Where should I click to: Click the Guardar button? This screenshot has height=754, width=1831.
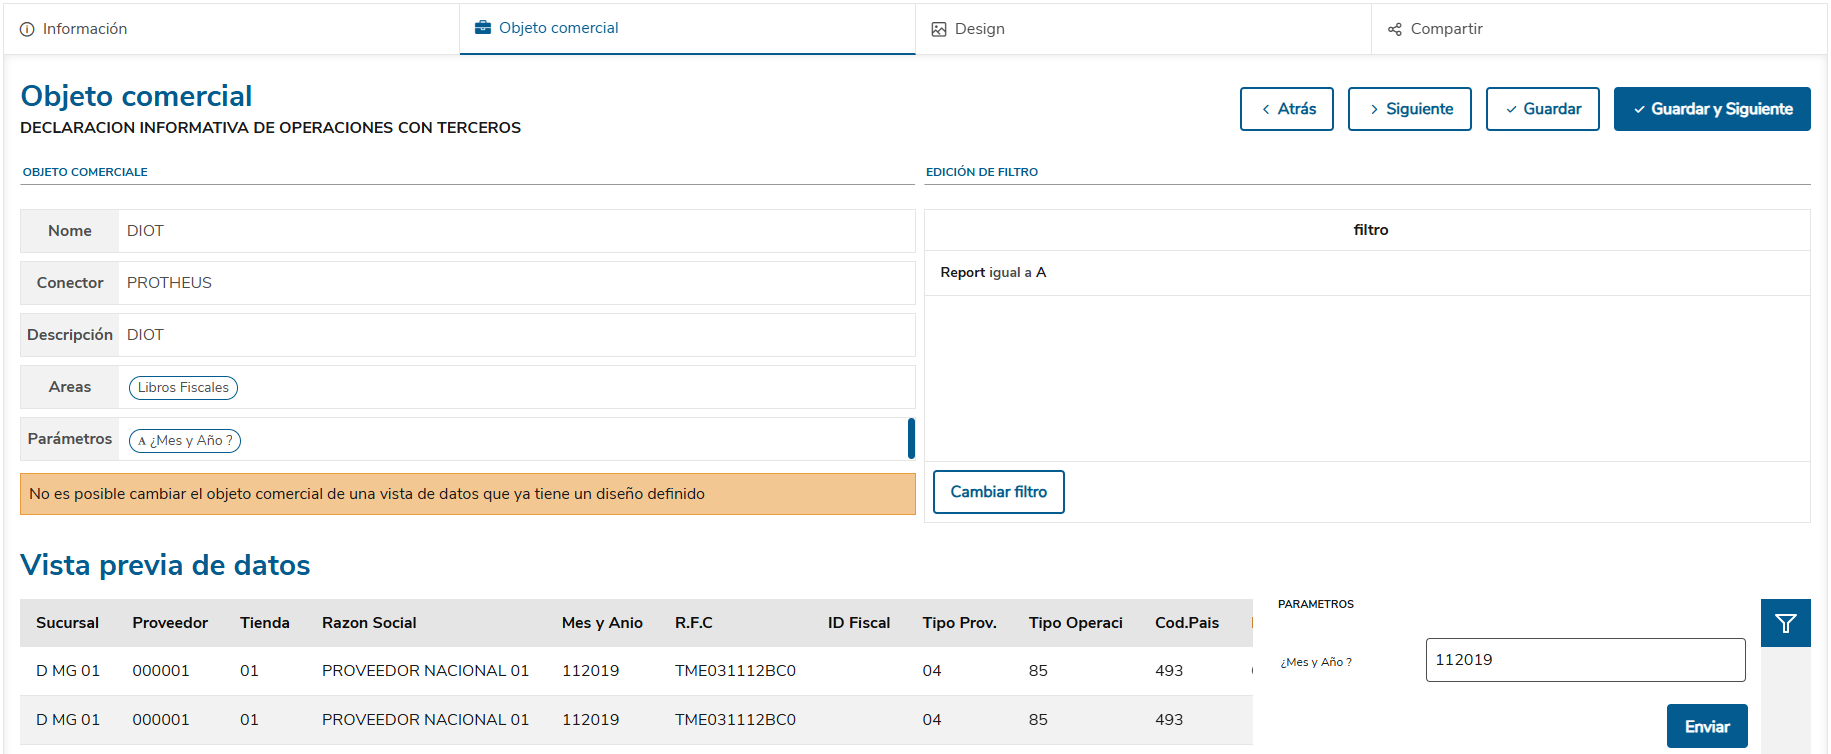pos(1542,109)
